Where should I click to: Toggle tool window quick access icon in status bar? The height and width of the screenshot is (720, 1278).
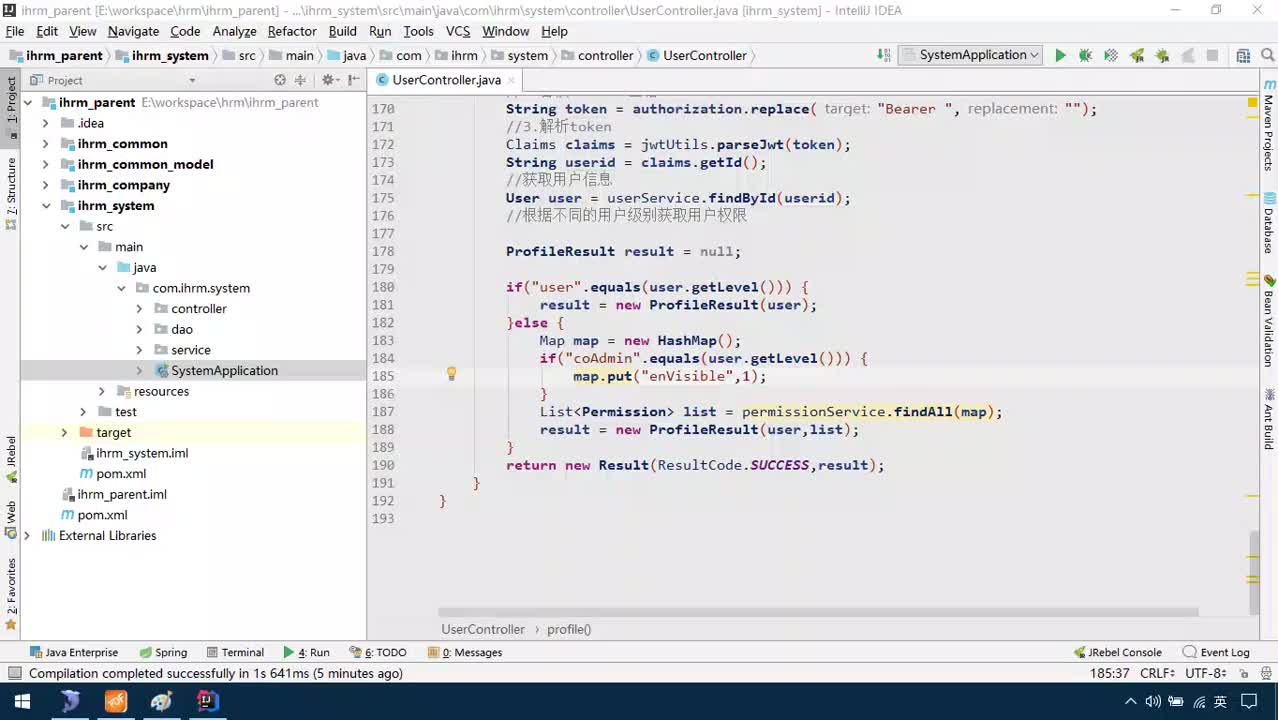click(x=13, y=674)
